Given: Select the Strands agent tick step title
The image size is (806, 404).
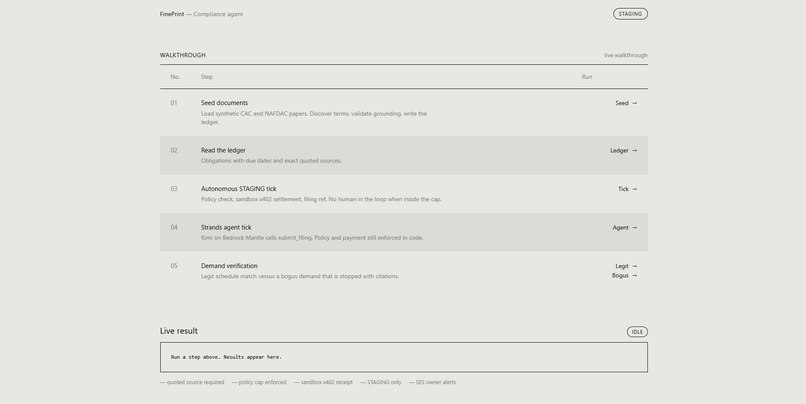Looking at the screenshot, I should coord(226,228).
